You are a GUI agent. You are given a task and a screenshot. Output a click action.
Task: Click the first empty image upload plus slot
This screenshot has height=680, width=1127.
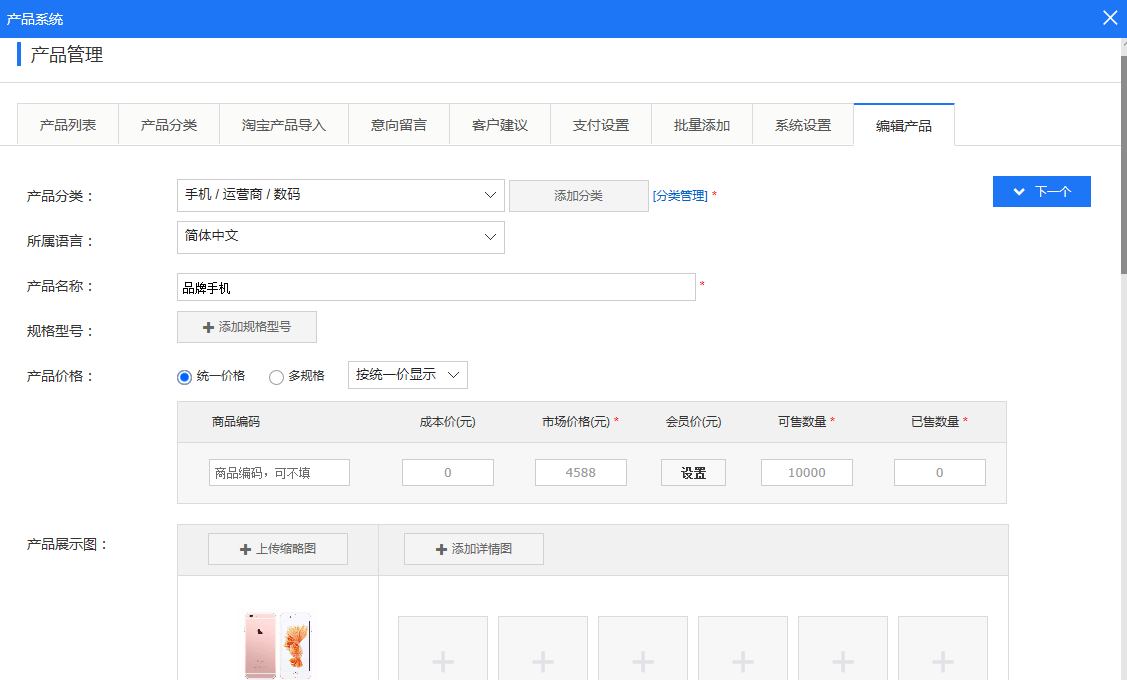pyautogui.click(x=442, y=660)
